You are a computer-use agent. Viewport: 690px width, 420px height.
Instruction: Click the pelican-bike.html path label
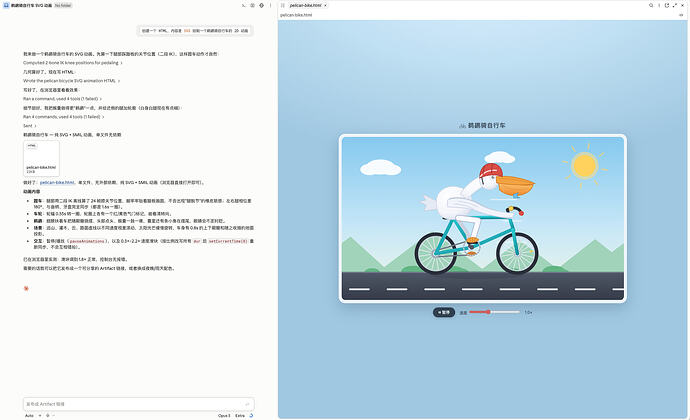click(296, 15)
